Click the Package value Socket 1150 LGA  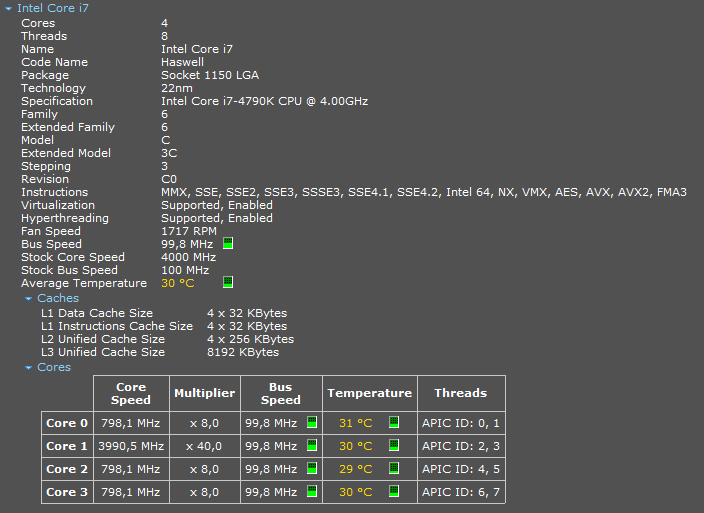click(x=210, y=75)
